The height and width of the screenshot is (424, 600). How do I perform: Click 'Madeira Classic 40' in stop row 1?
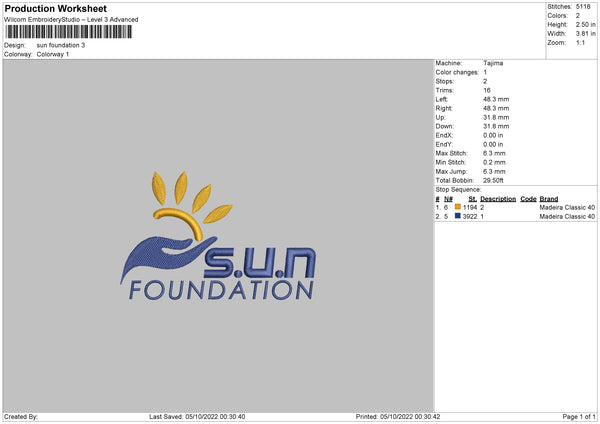[x=567, y=207]
